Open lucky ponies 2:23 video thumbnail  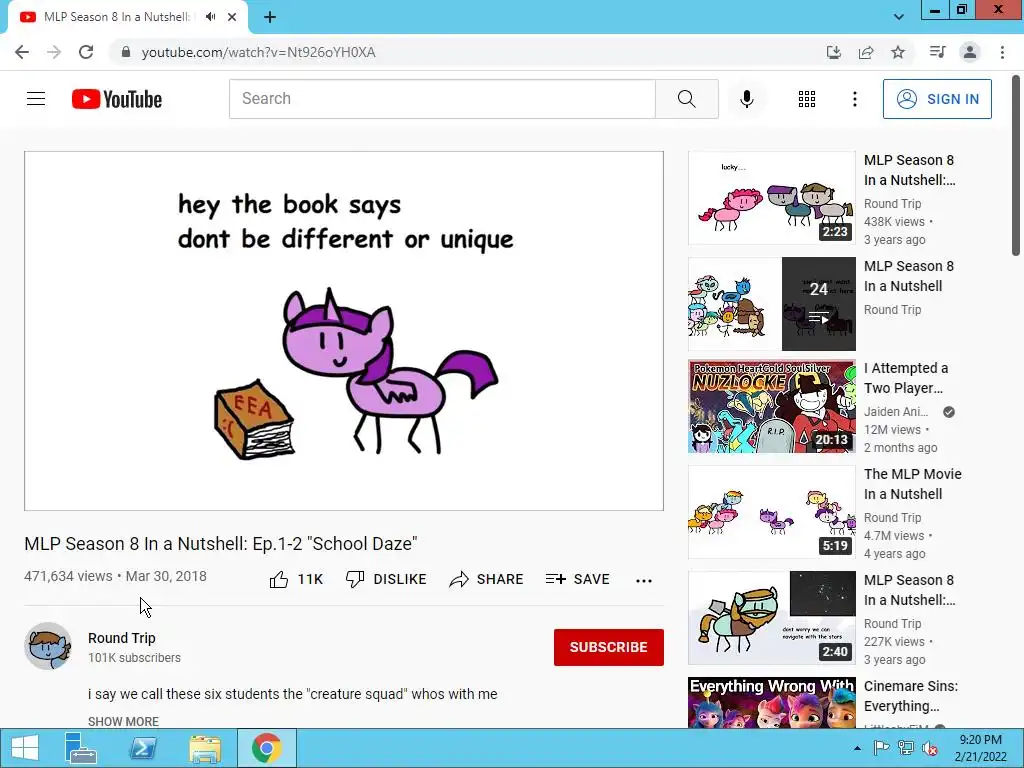772,198
